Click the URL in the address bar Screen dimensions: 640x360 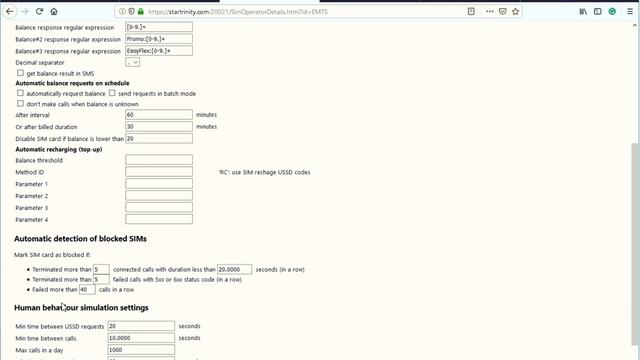point(238,12)
